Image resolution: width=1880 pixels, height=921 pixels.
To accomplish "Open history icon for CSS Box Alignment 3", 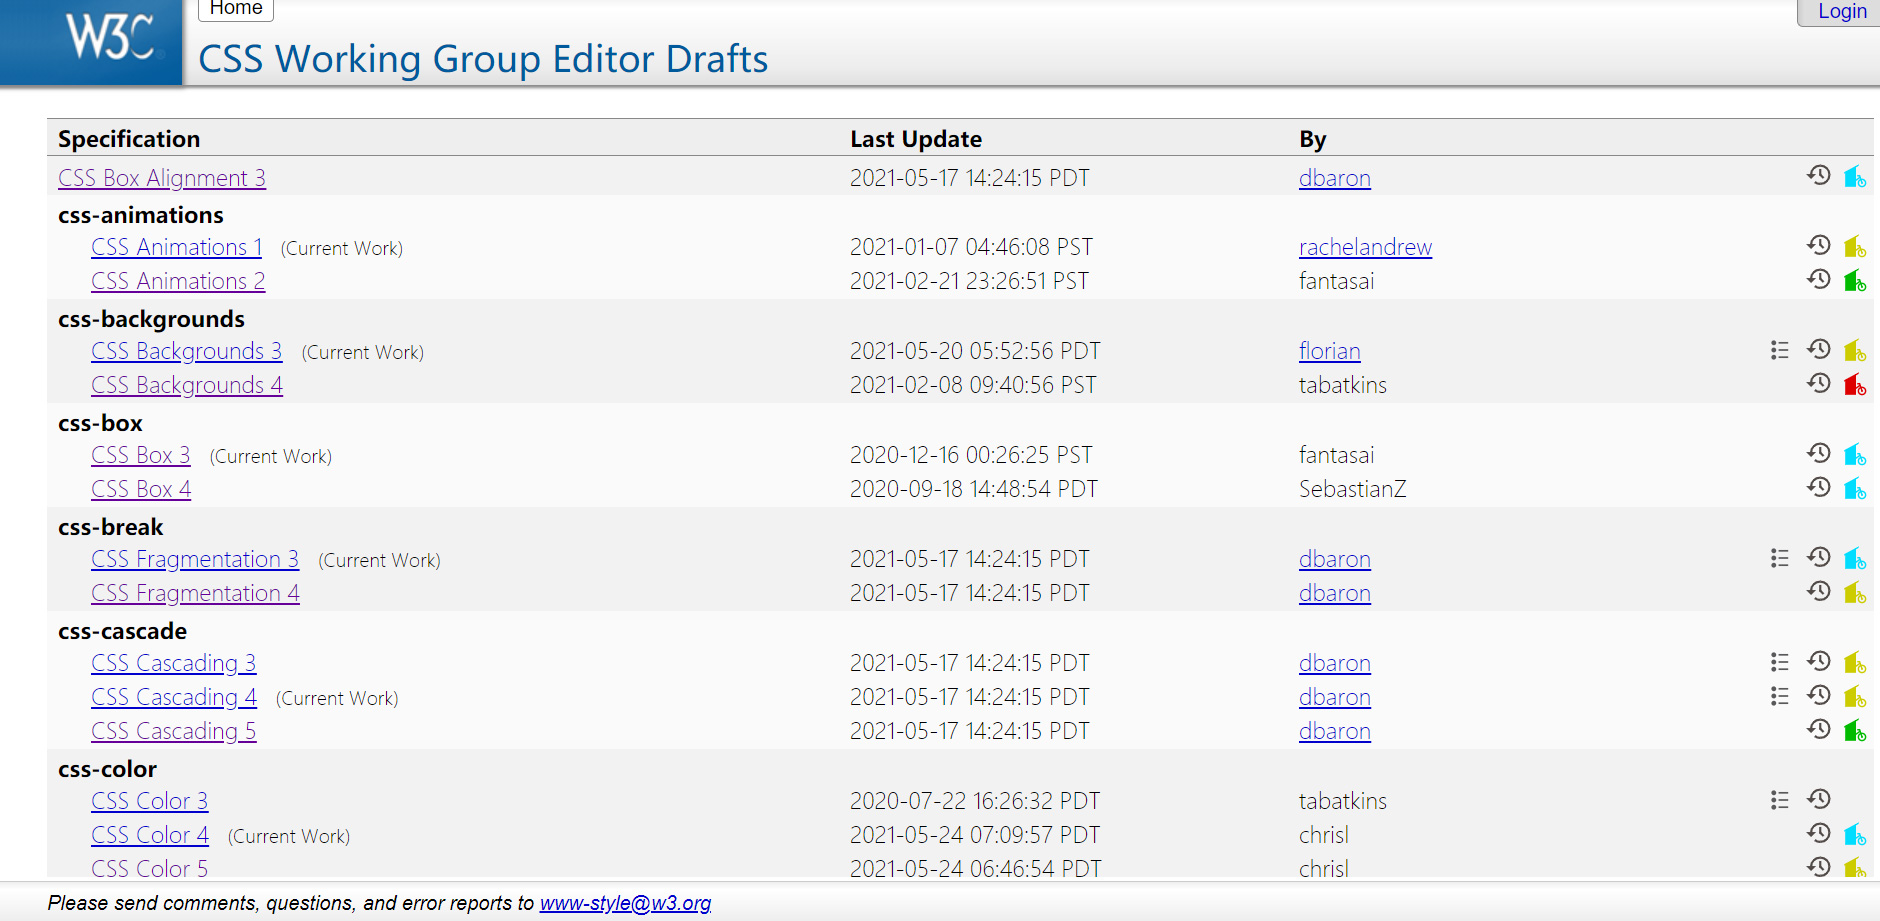I will 1818,176.
